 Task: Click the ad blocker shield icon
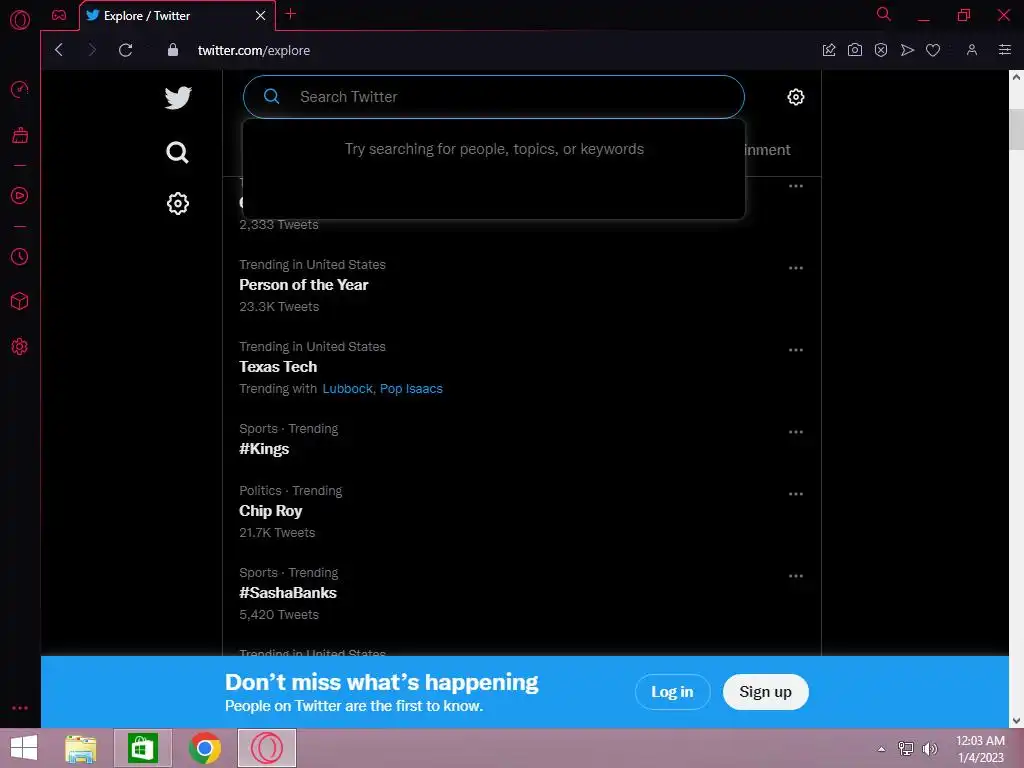coord(881,50)
